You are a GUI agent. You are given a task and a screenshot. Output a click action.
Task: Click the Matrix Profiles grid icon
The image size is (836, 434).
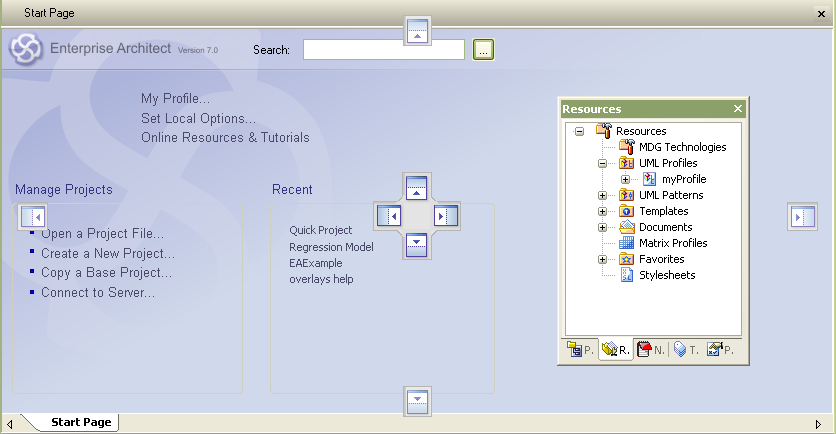tap(626, 243)
